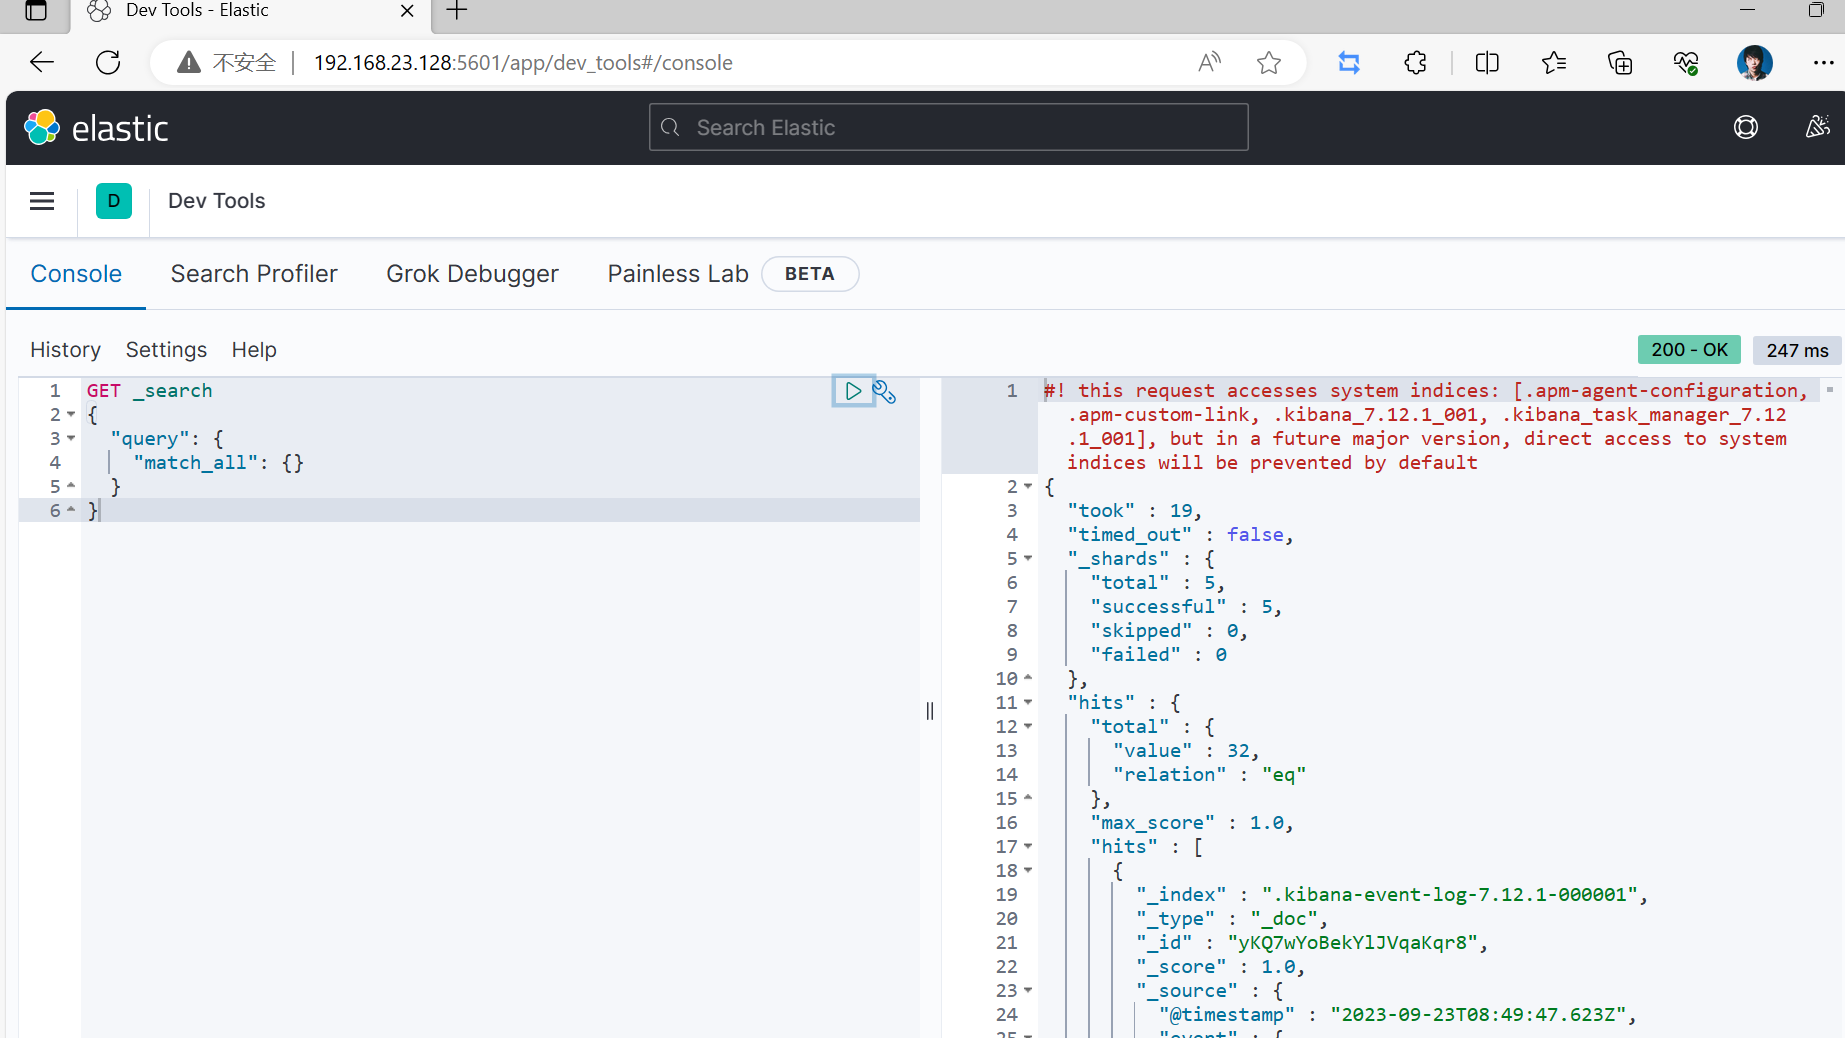The width and height of the screenshot is (1845, 1038).
Task: Open the Painless Lab tab
Action: tap(678, 274)
